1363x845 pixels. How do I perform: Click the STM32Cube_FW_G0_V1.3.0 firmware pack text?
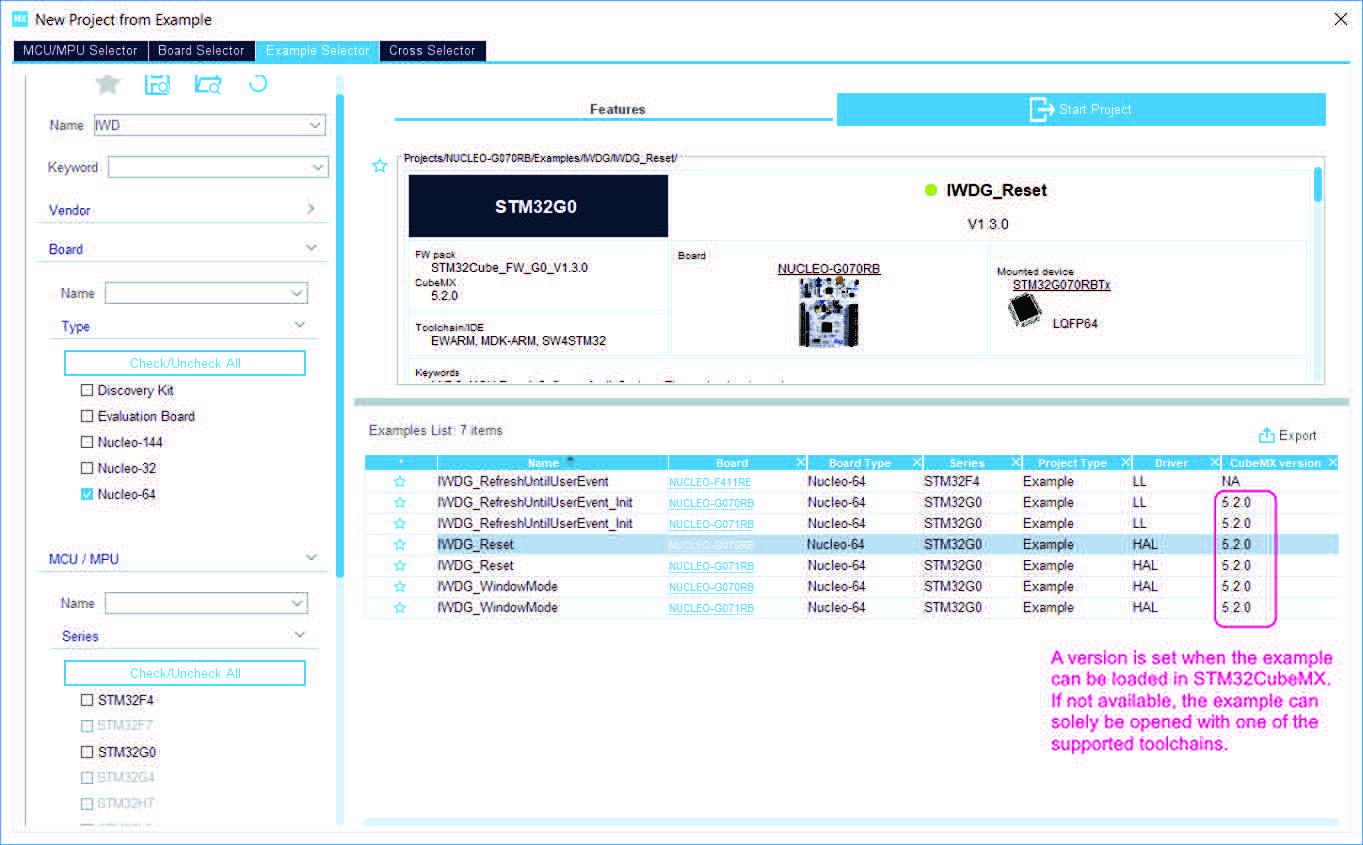[x=509, y=268]
